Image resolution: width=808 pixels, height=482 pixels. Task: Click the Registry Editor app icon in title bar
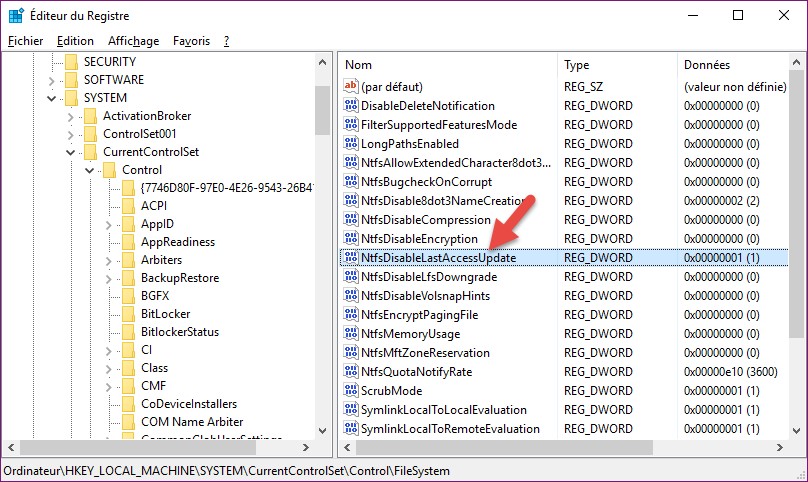pos(17,15)
